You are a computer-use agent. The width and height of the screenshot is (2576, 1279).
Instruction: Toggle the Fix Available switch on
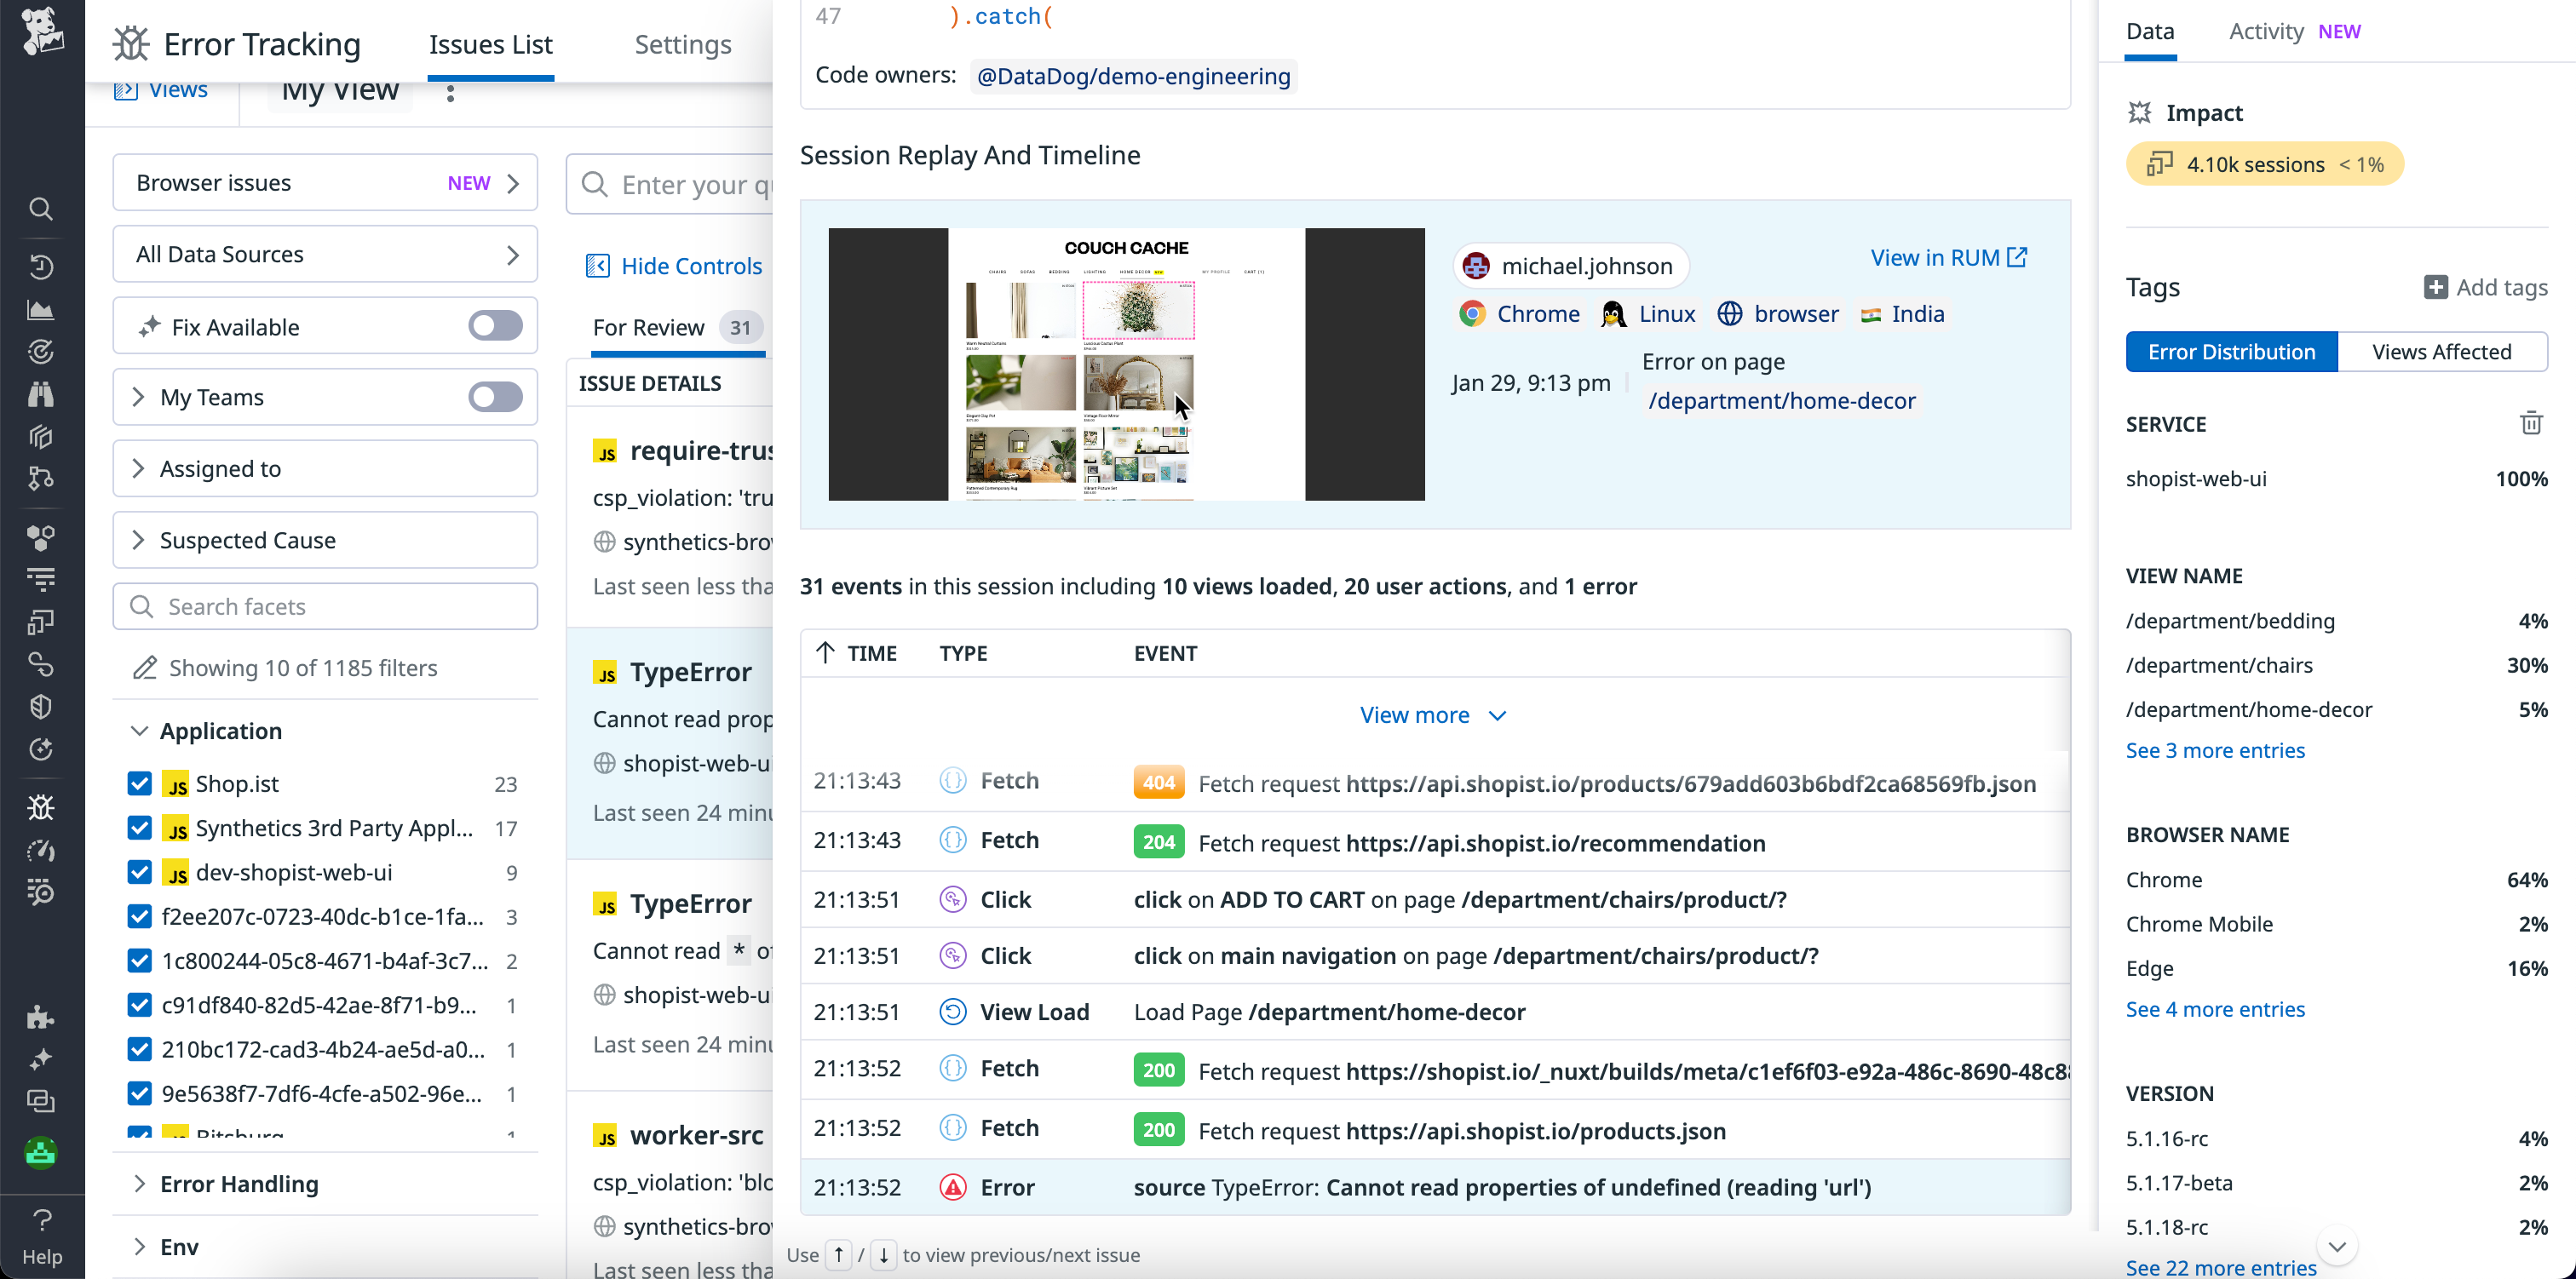coord(495,326)
